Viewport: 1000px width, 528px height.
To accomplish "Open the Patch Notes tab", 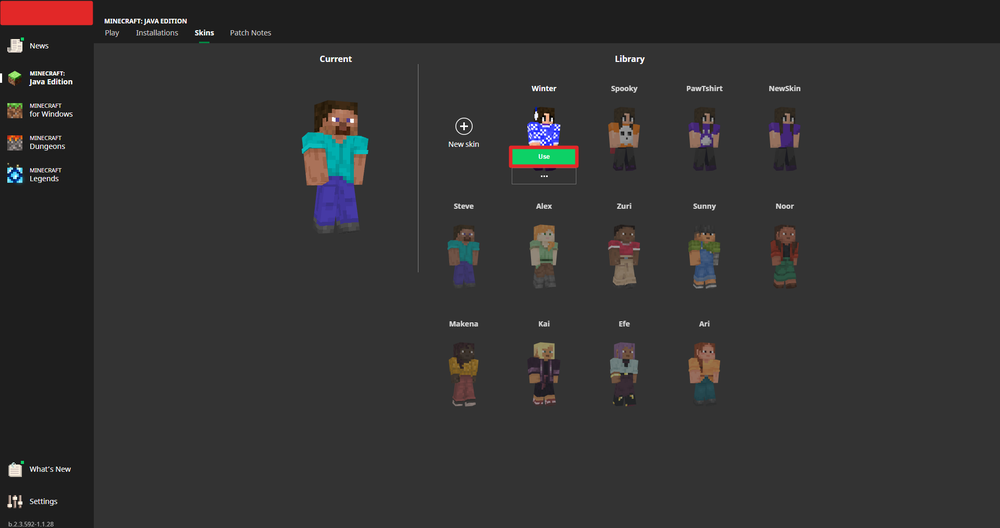I will pos(250,33).
